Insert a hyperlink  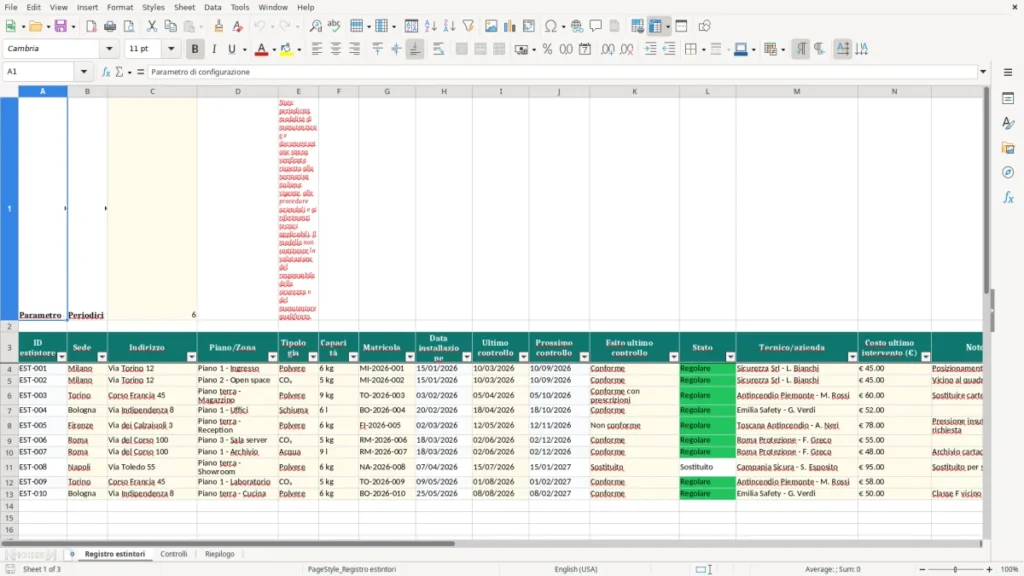pos(577,26)
